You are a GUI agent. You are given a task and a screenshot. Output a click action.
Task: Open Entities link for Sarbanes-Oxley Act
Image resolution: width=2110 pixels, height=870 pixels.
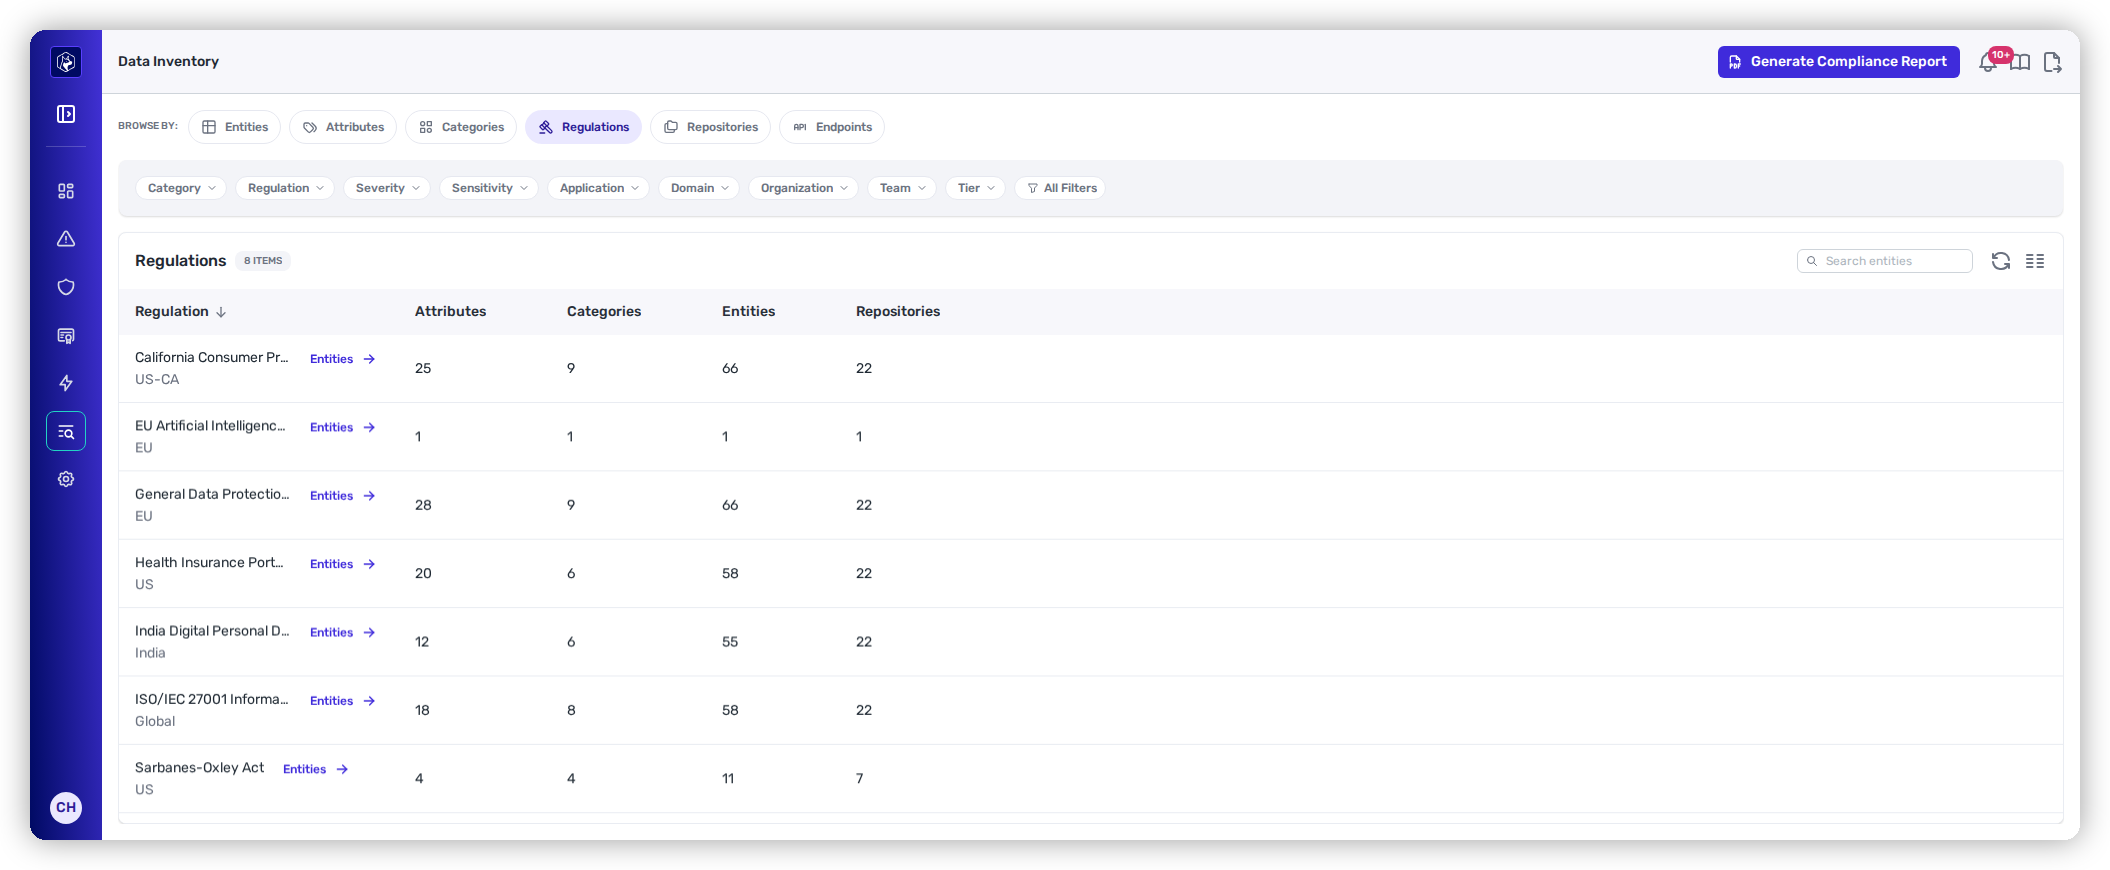point(315,769)
